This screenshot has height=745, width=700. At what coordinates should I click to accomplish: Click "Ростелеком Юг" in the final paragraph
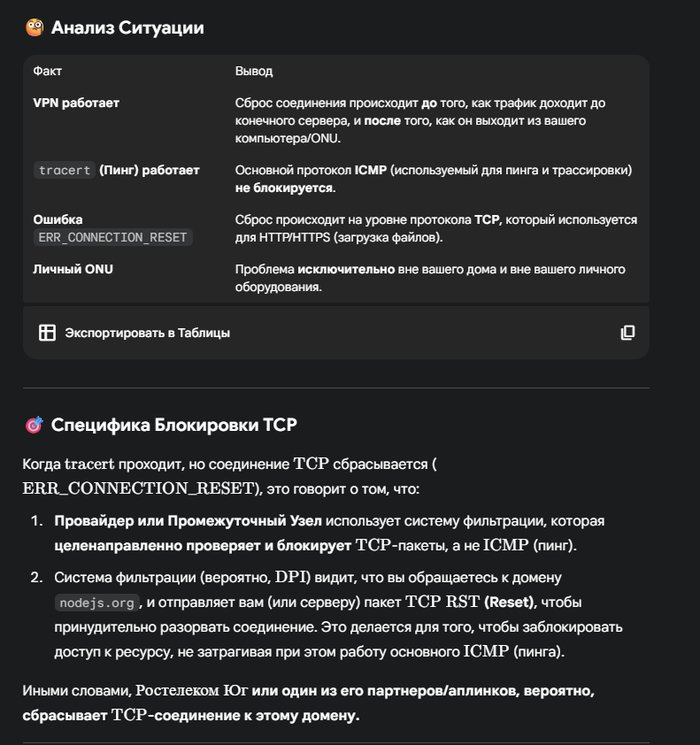tap(192, 691)
